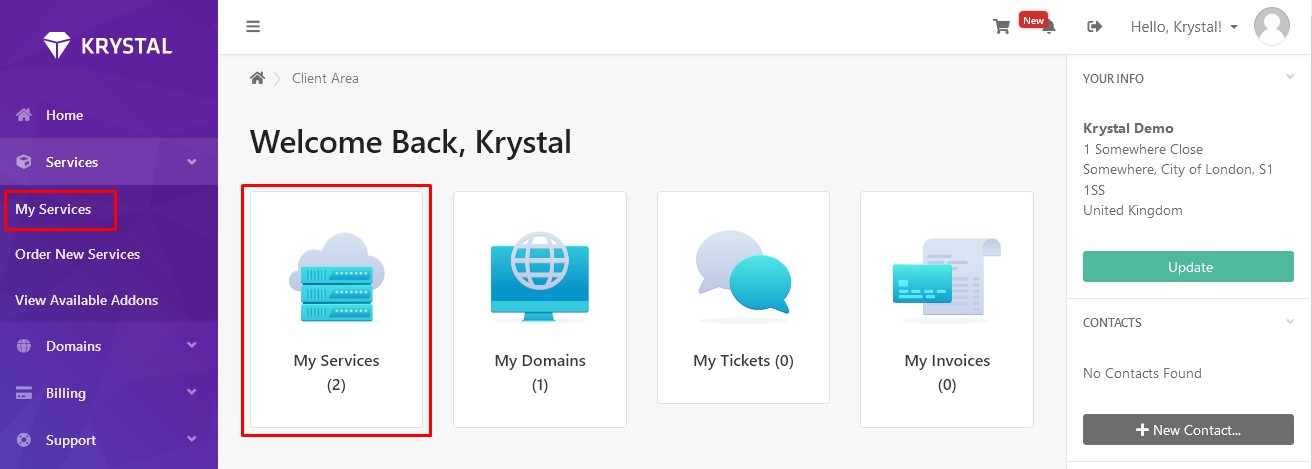This screenshot has height=469, width=1312.
Task: Click the chat bubbles icon on My Tickets card
Action: (743, 278)
